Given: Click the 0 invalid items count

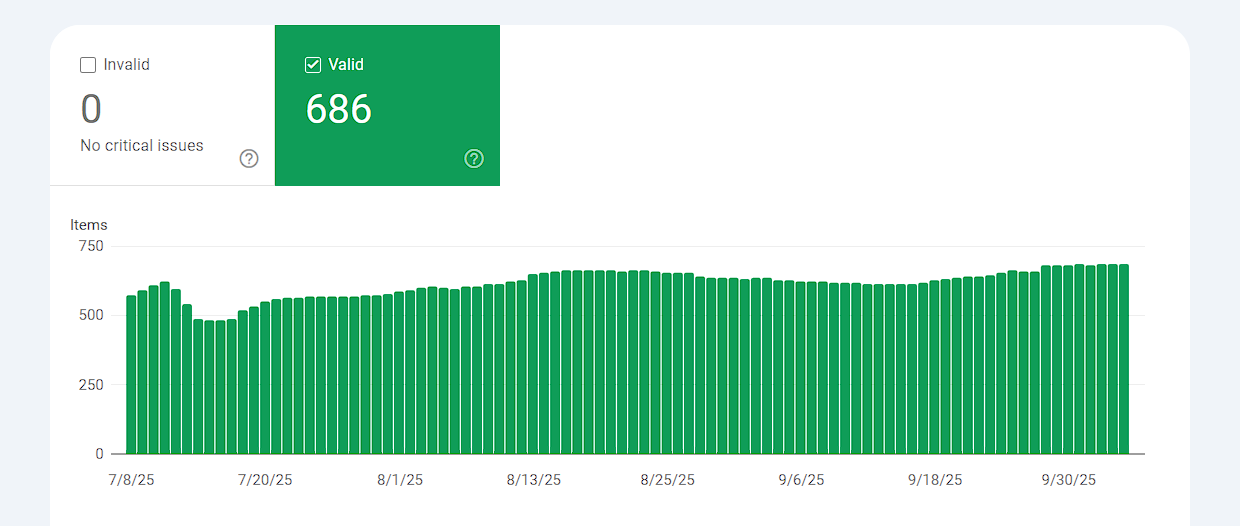Looking at the screenshot, I should tap(91, 109).
